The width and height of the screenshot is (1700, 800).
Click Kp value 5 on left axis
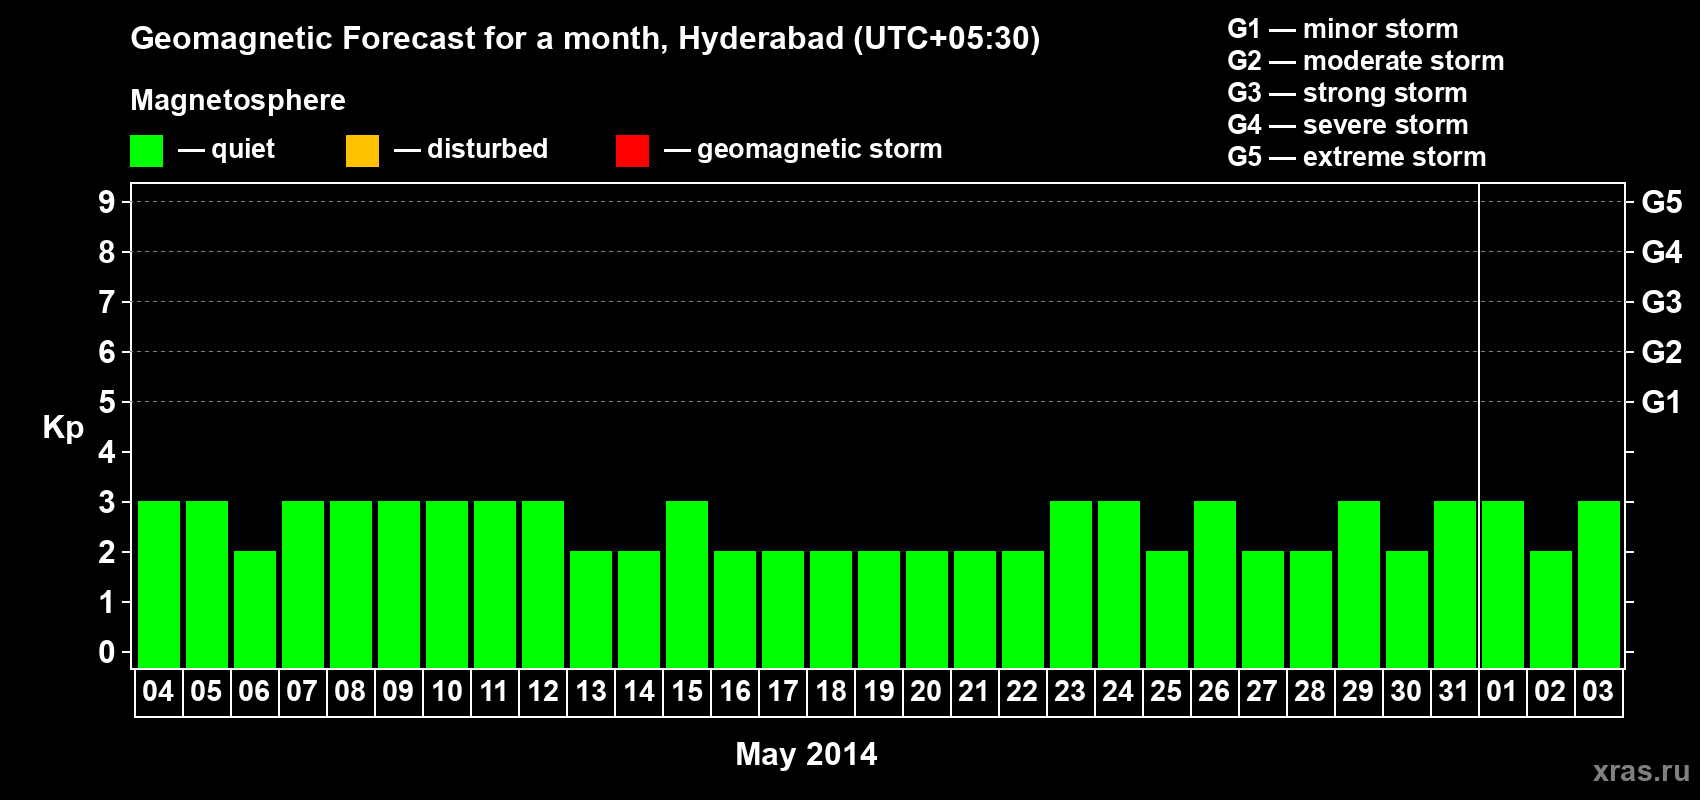click(107, 402)
